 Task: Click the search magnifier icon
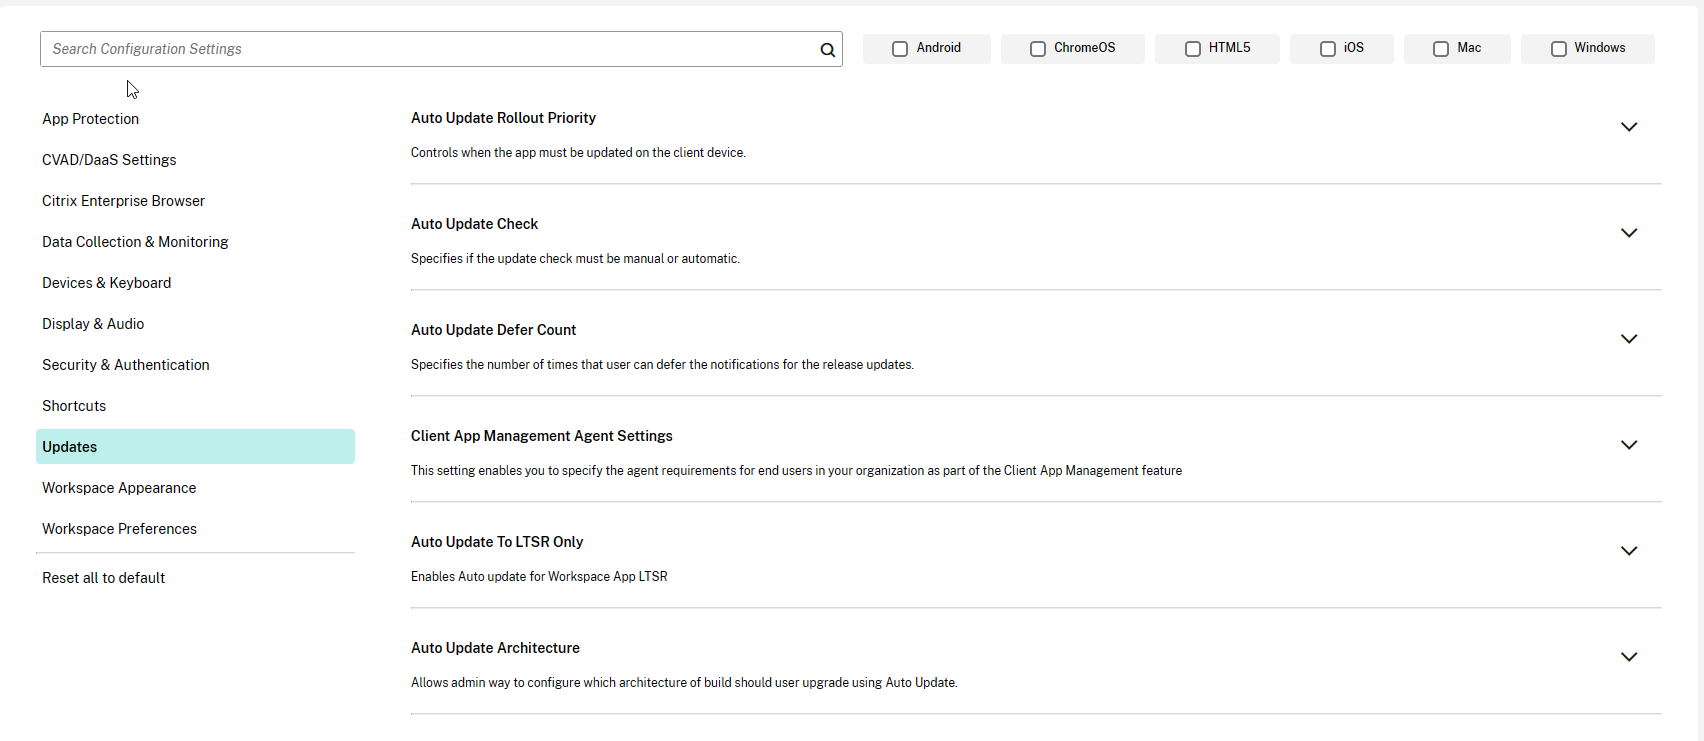[827, 50]
